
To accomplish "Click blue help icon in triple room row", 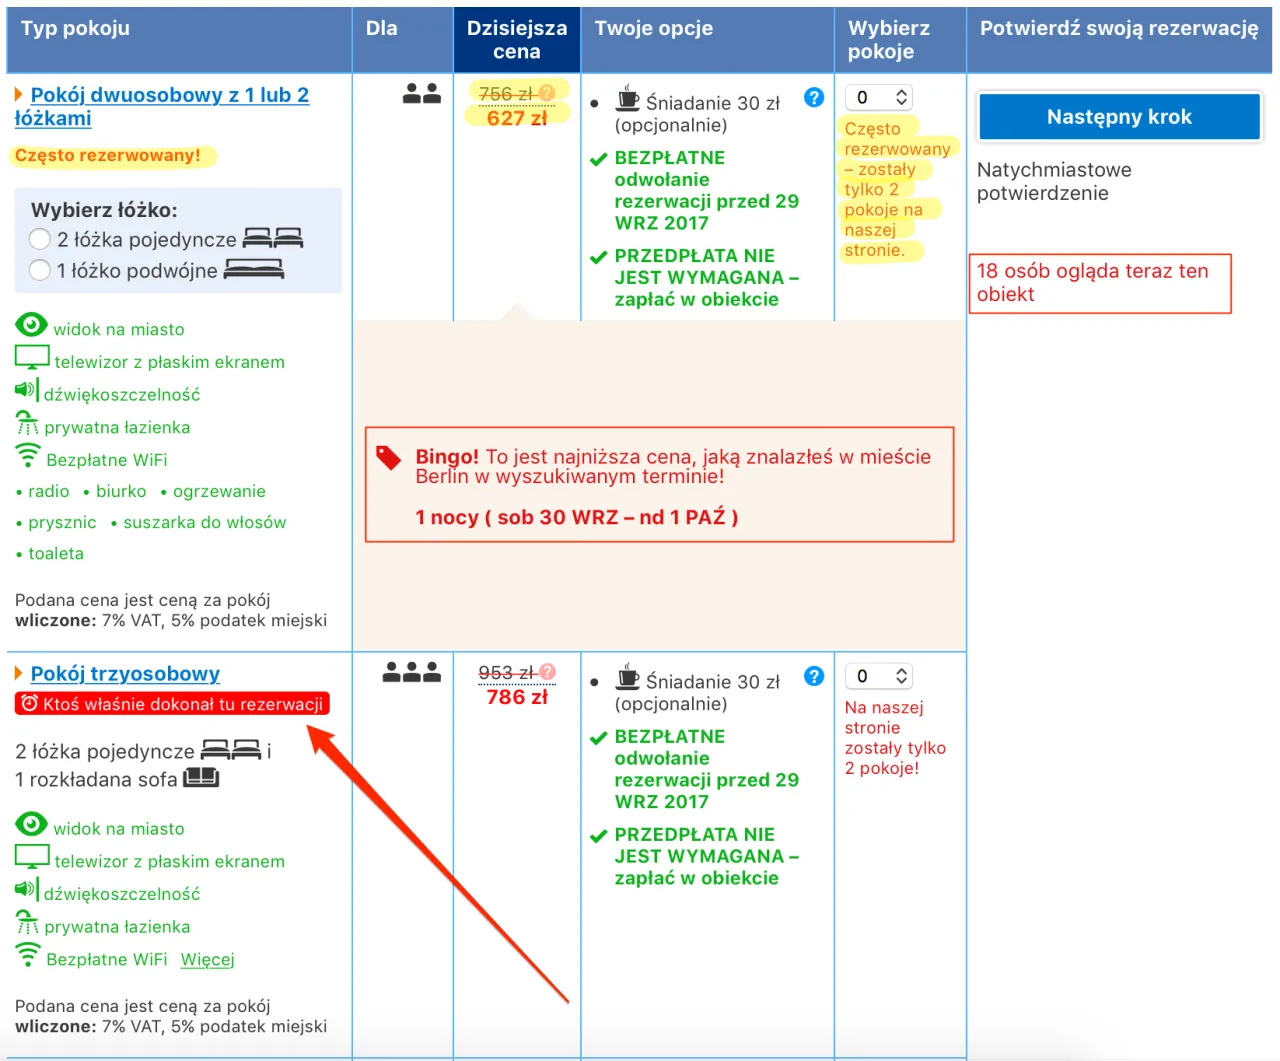I will pyautogui.click(x=814, y=677).
